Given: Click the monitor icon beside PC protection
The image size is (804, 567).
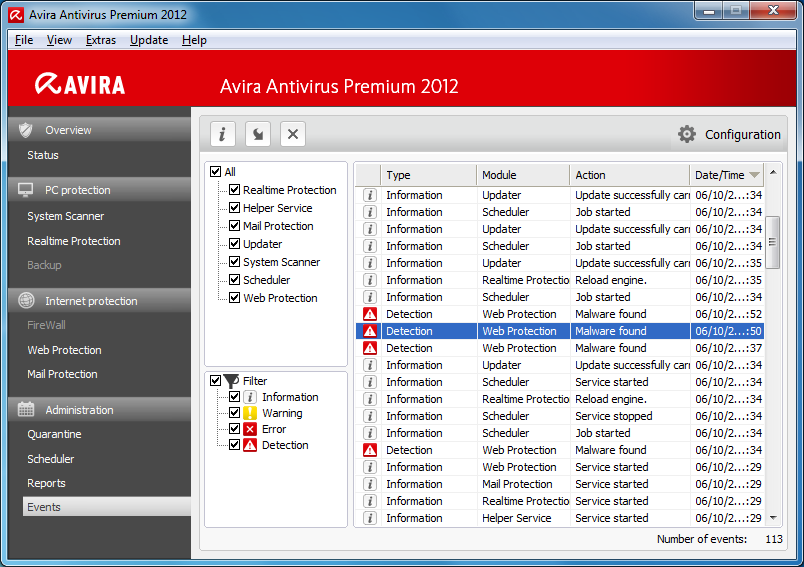Looking at the screenshot, I should tap(26, 190).
